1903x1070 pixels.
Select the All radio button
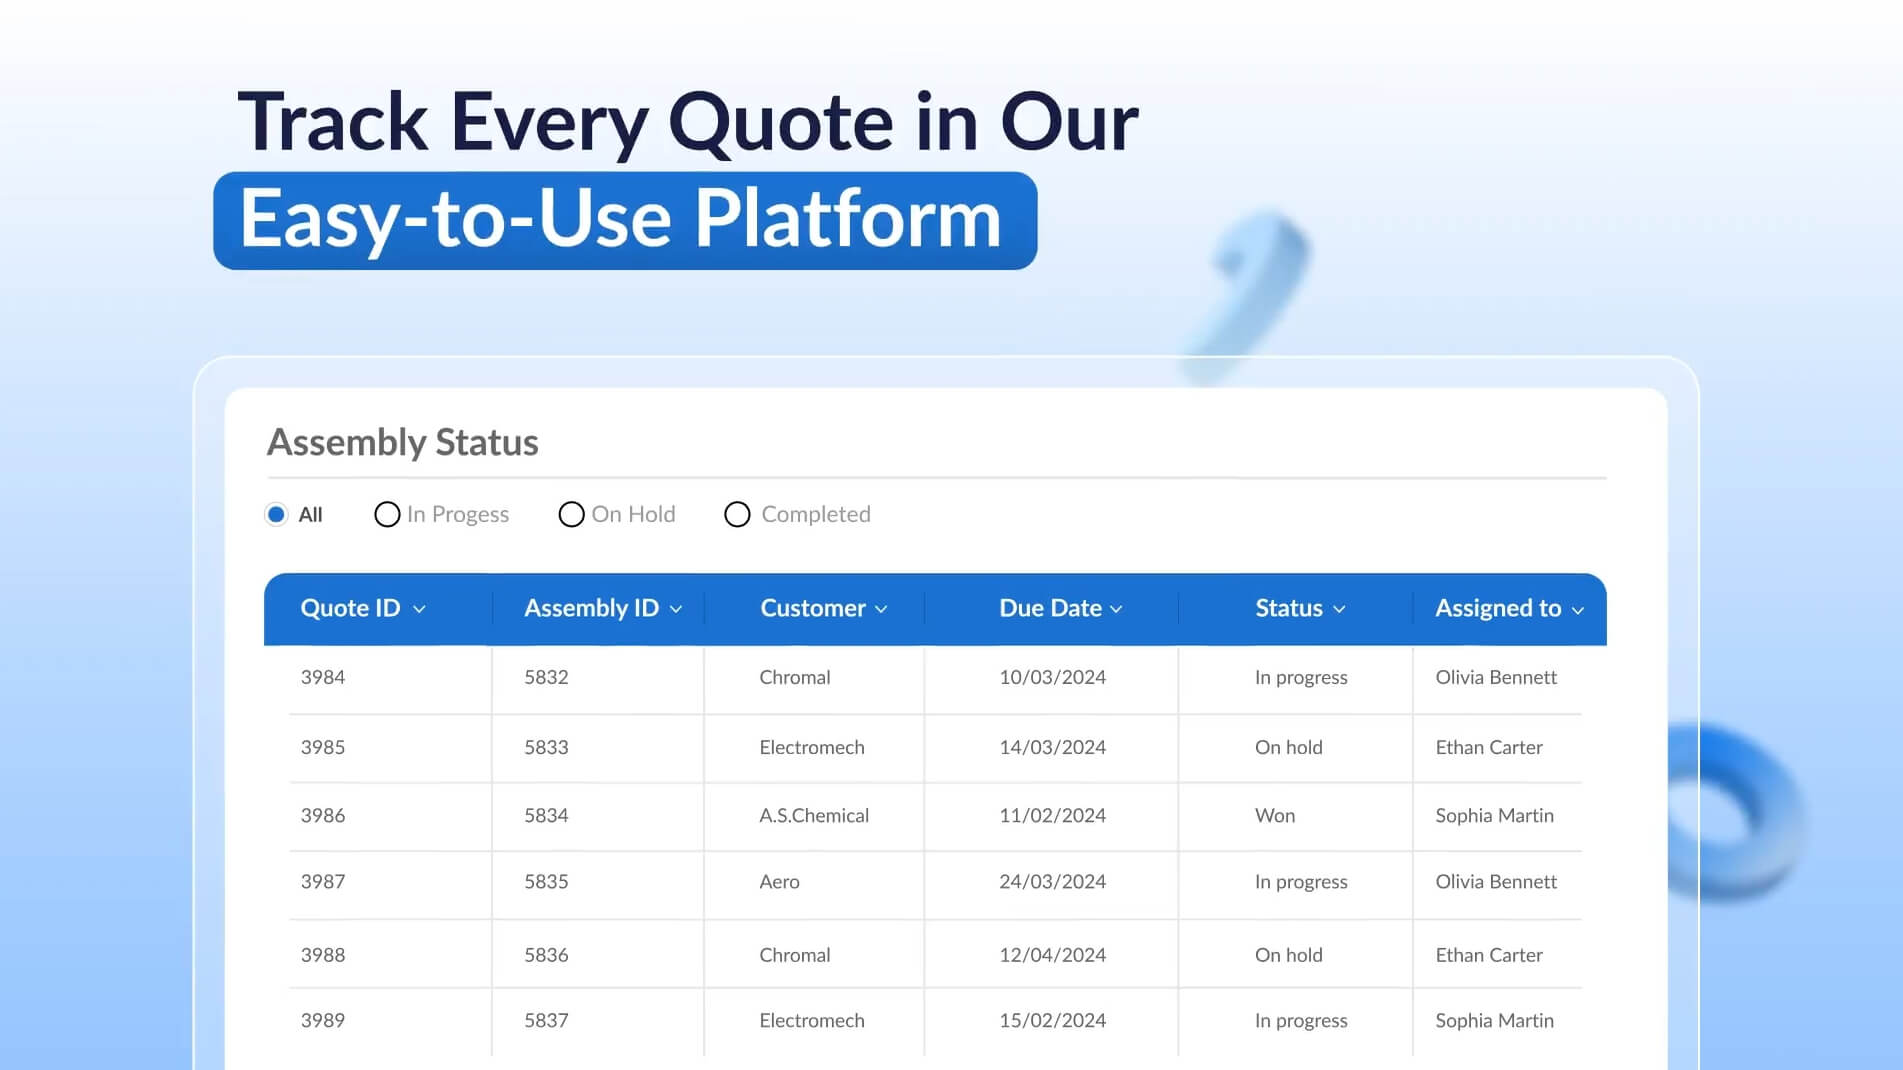(x=277, y=514)
